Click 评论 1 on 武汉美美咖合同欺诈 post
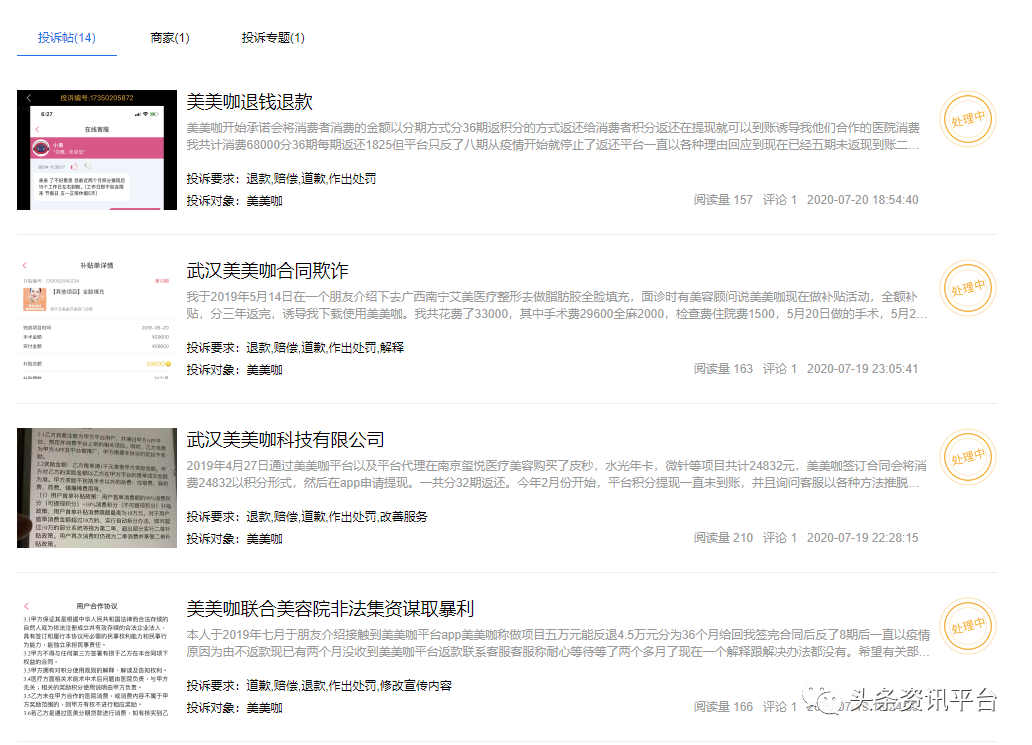 click(779, 369)
